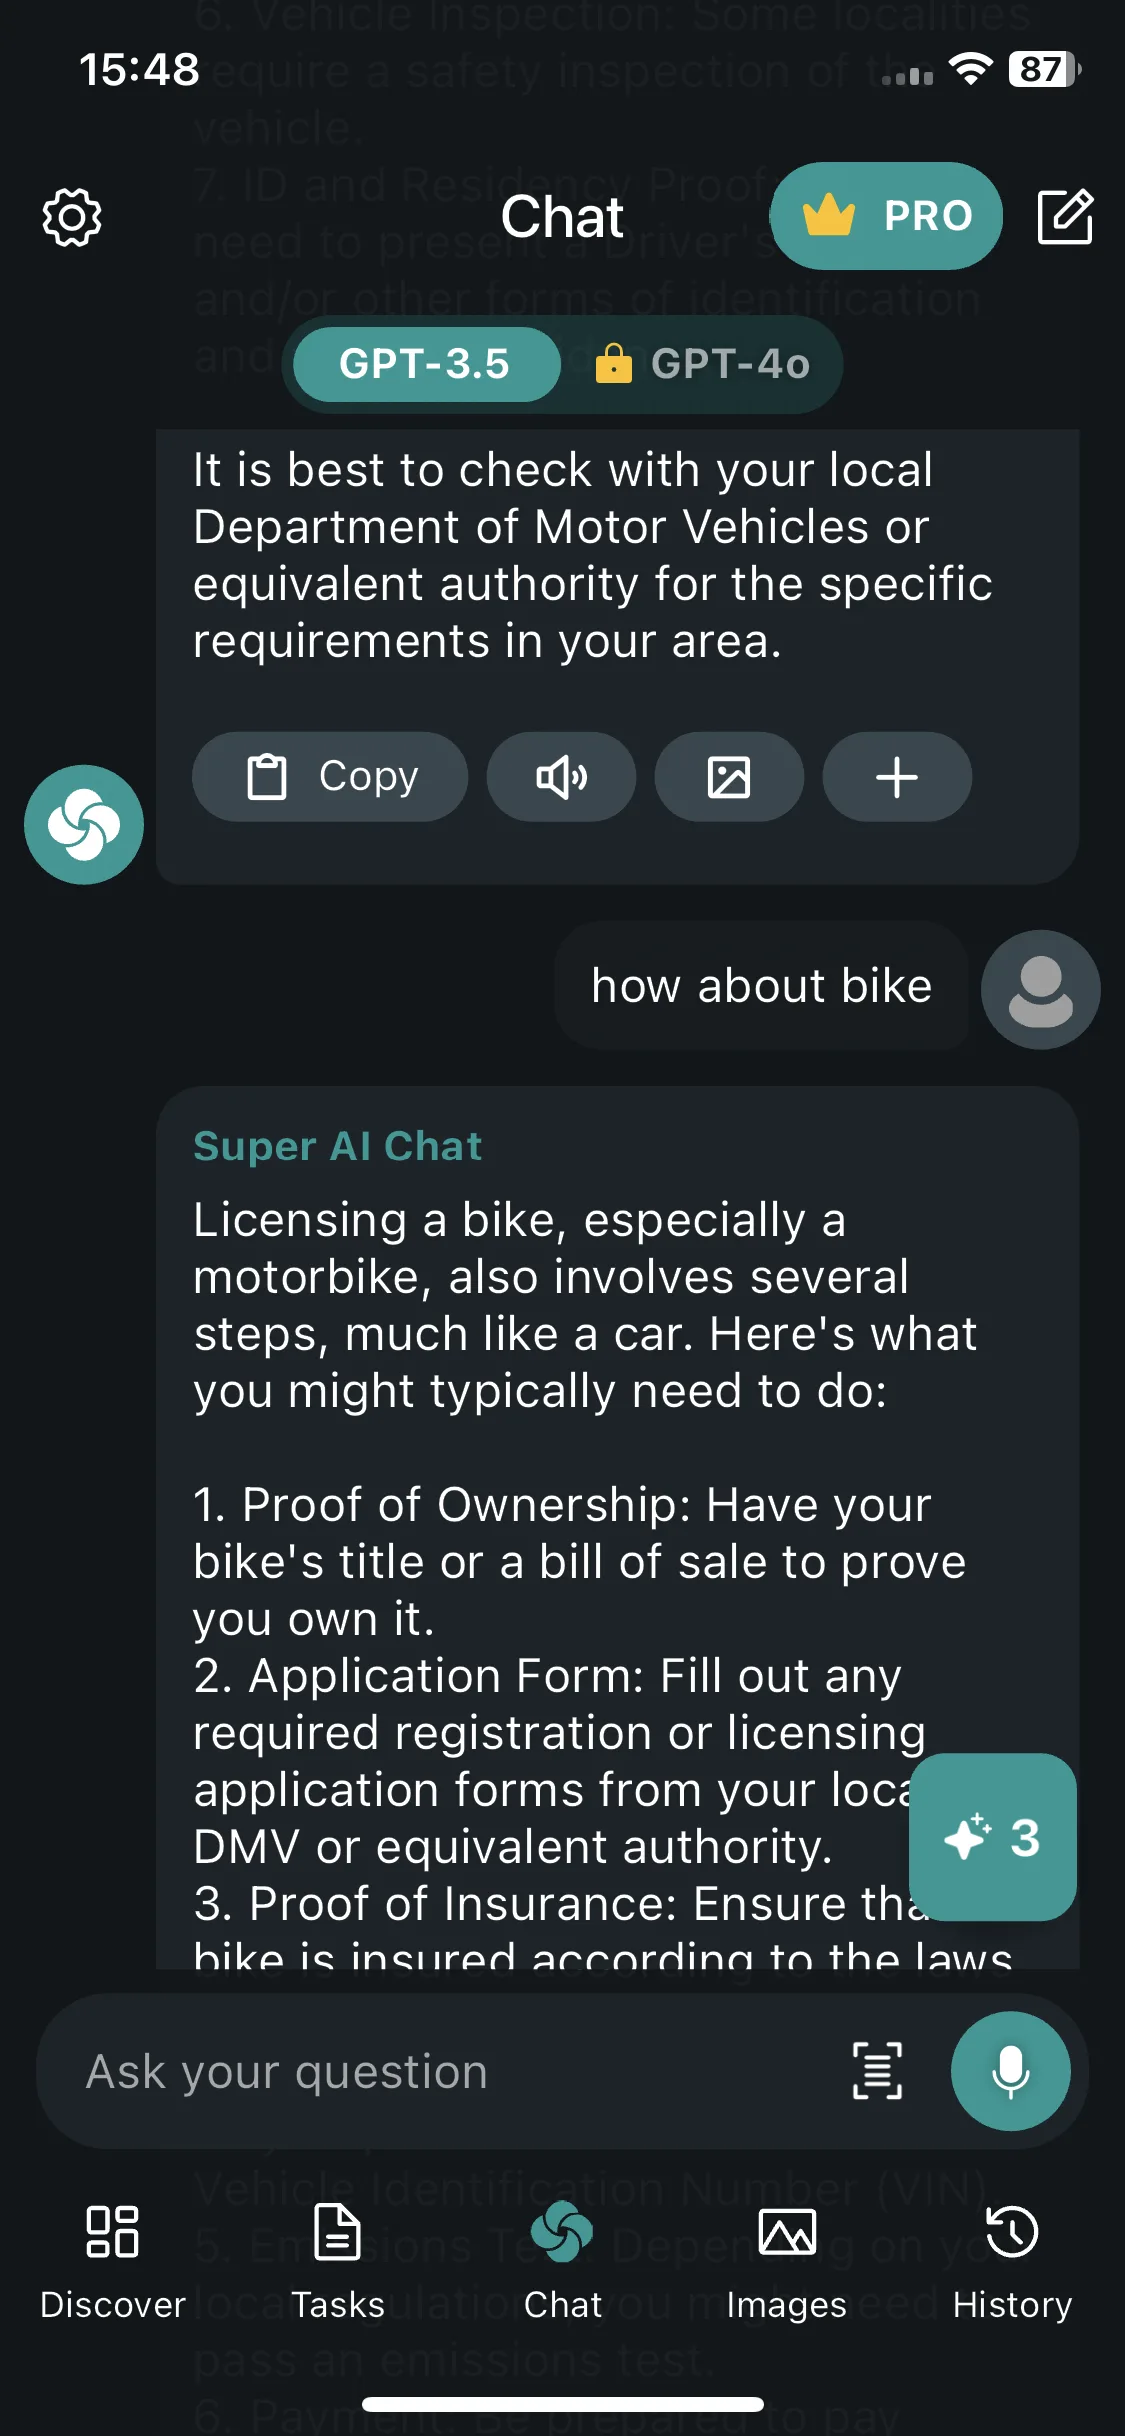This screenshot has width=1125, height=2436.
Task: Tap the Super AI Chat avatar icon
Action: 84,824
